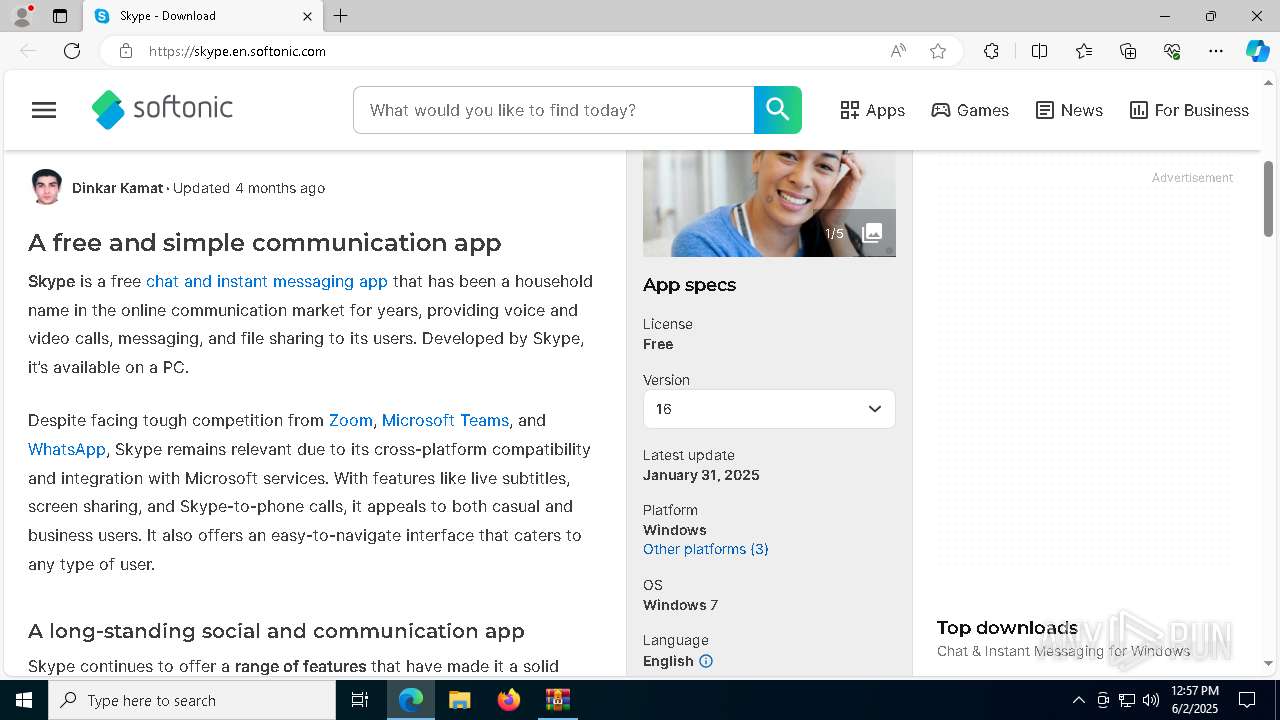Open the Skype screenshot thumbnail
The width and height of the screenshot is (1280, 720).
(x=769, y=203)
